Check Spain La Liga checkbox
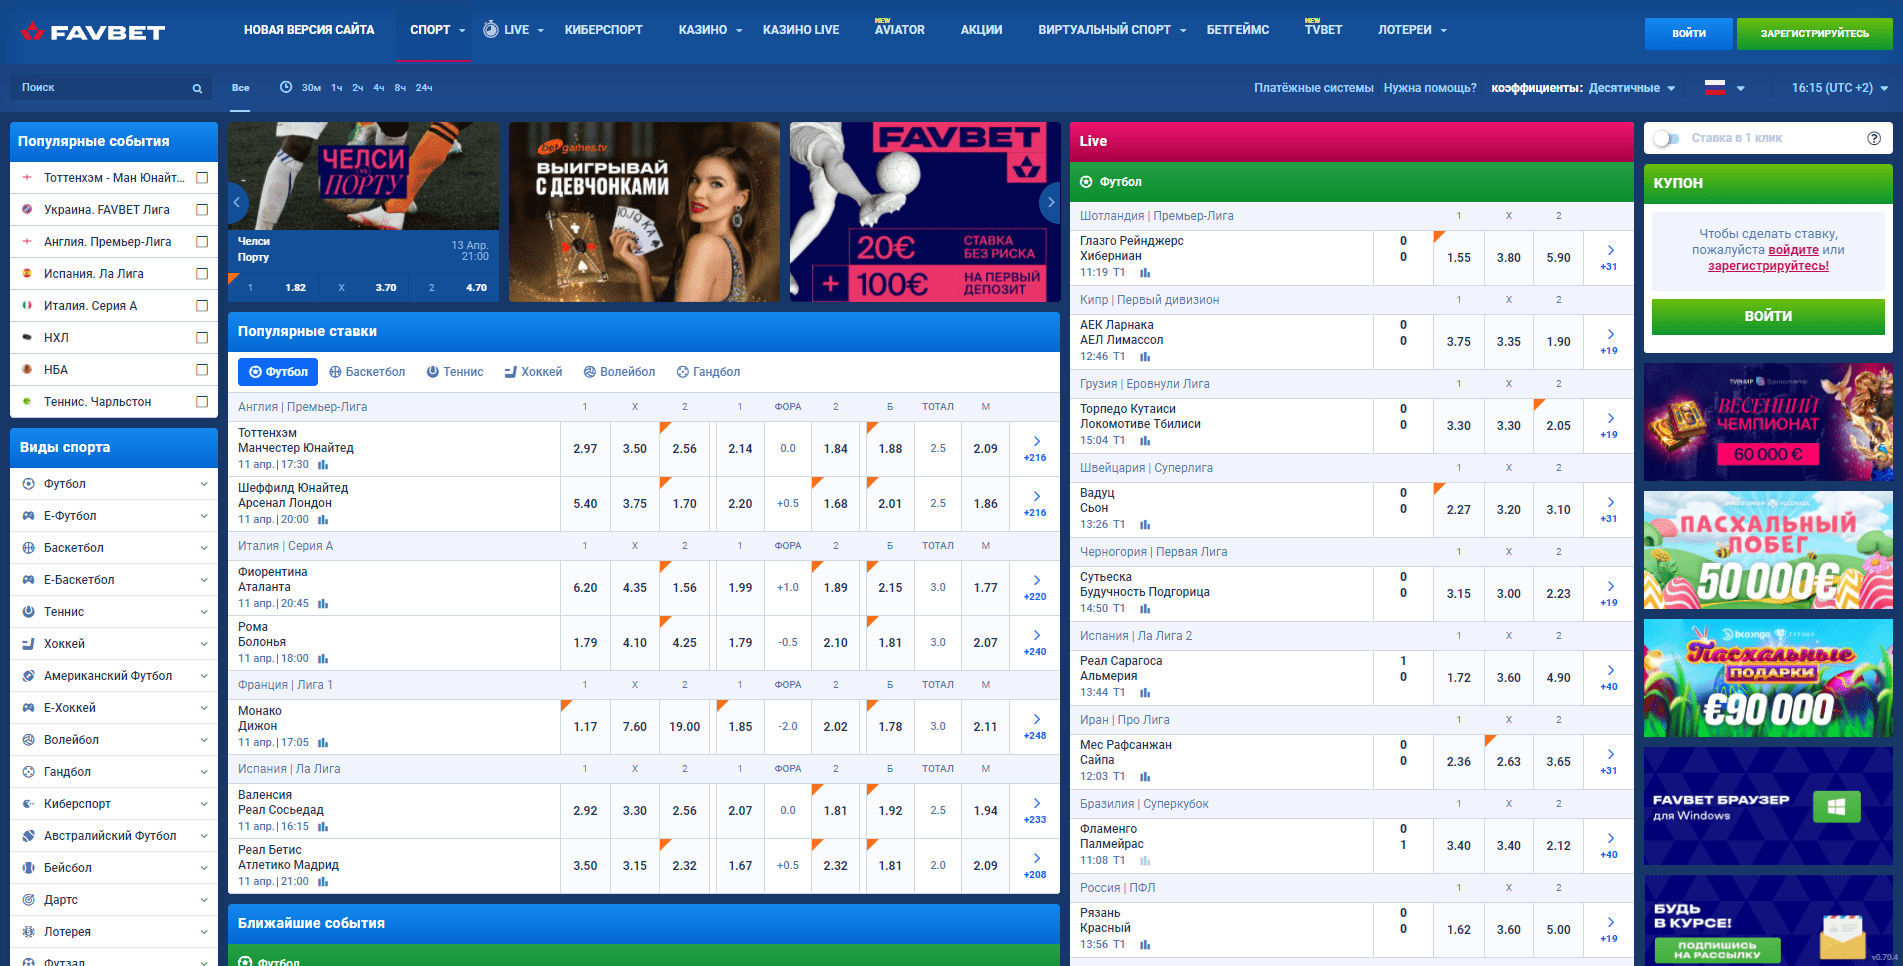This screenshot has width=1903, height=966. point(202,274)
